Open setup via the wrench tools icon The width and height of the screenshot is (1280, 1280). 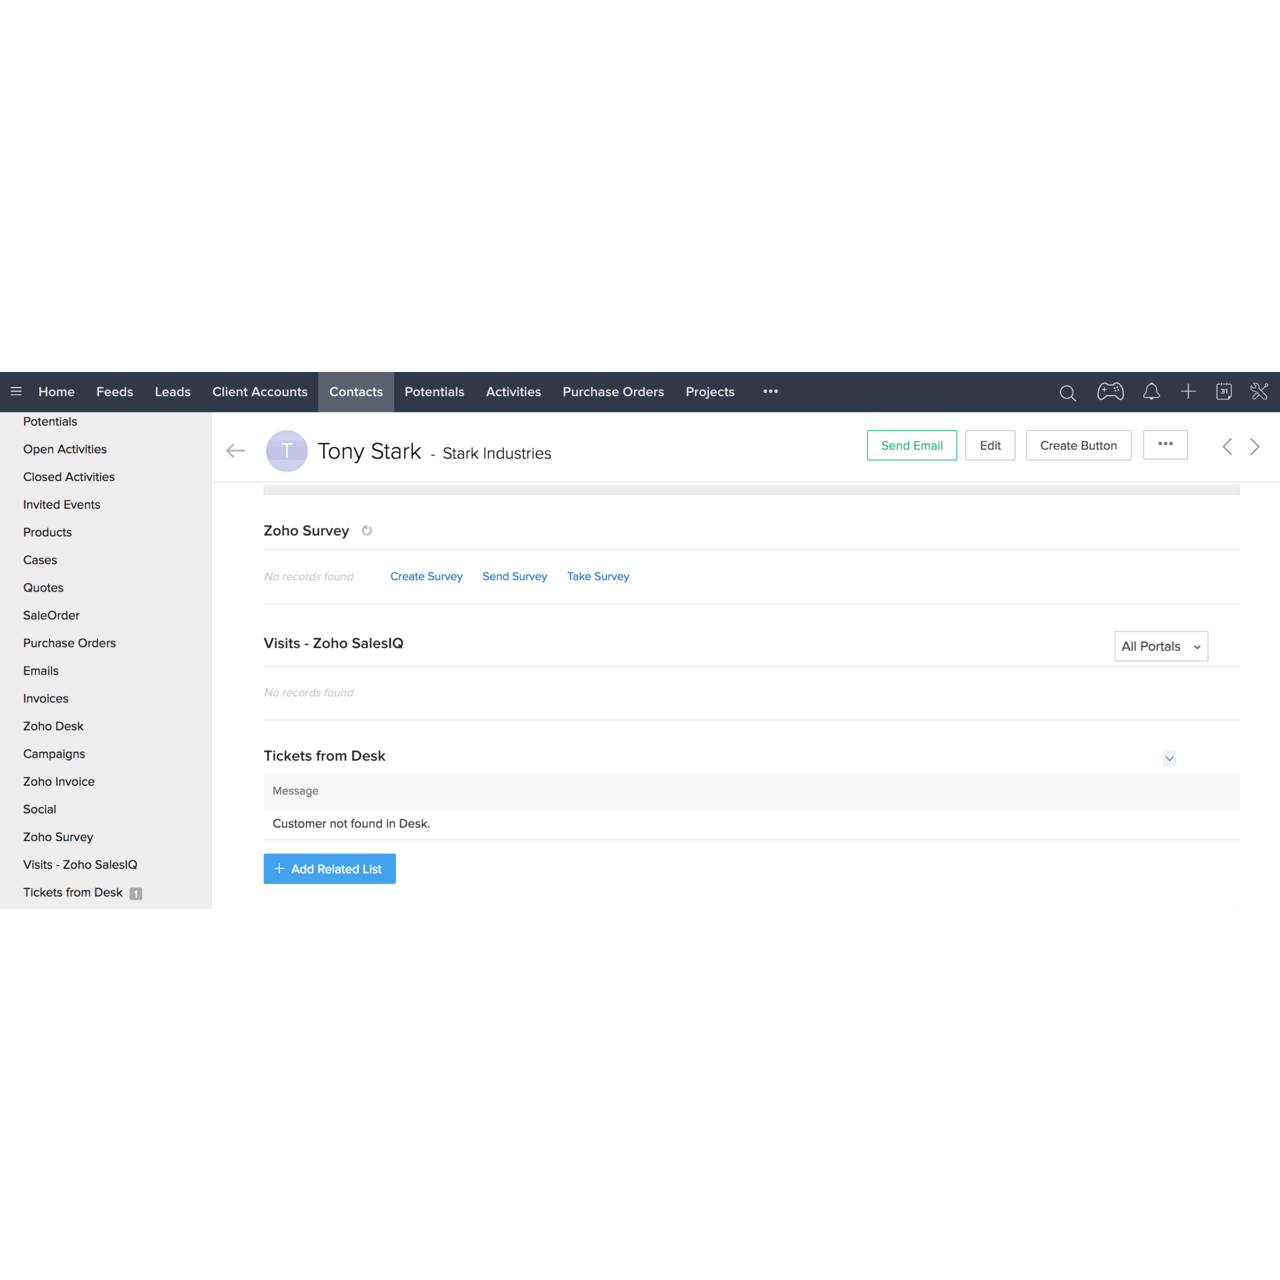(1259, 392)
